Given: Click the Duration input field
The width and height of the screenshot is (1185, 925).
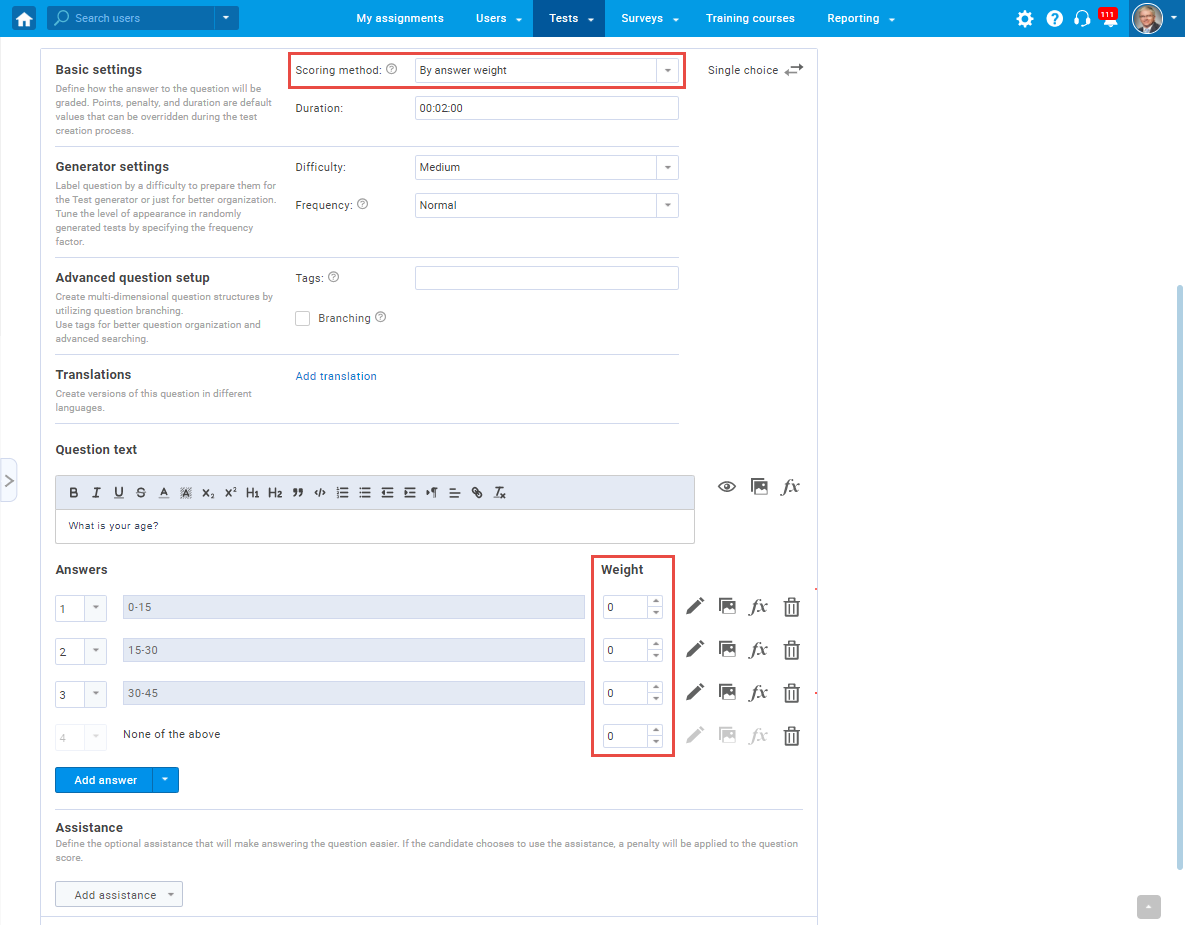Looking at the screenshot, I should (546, 108).
